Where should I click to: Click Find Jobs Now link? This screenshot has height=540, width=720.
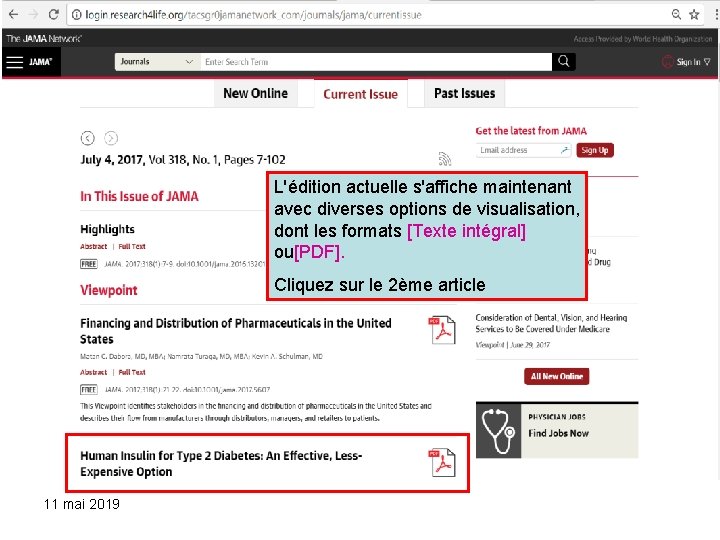point(558,433)
